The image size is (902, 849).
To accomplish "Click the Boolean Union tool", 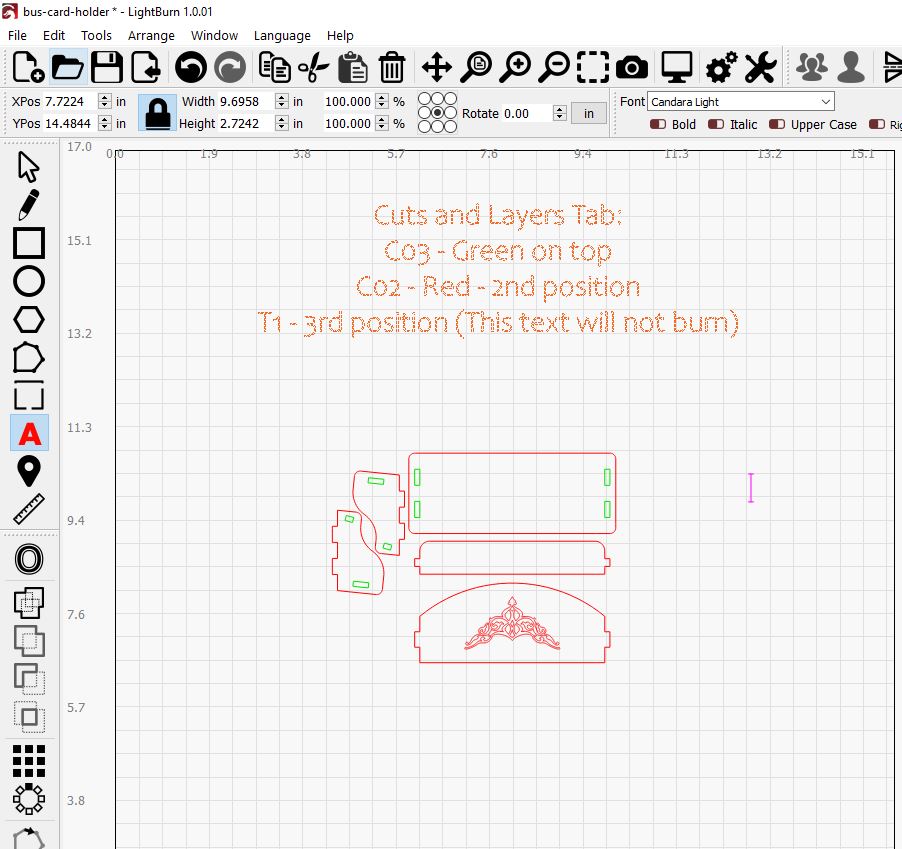I will tap(29, 641).
